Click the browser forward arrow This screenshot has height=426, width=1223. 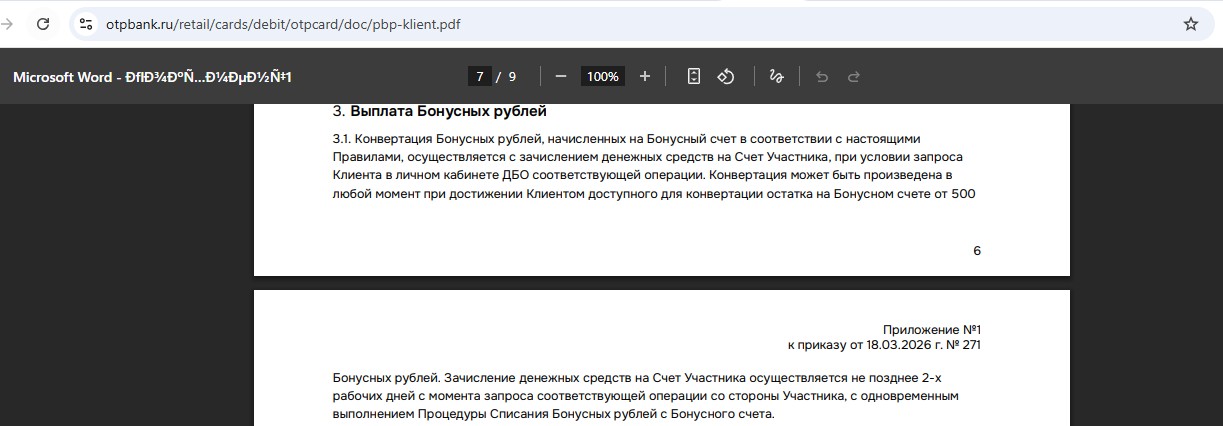click(6, 24)
